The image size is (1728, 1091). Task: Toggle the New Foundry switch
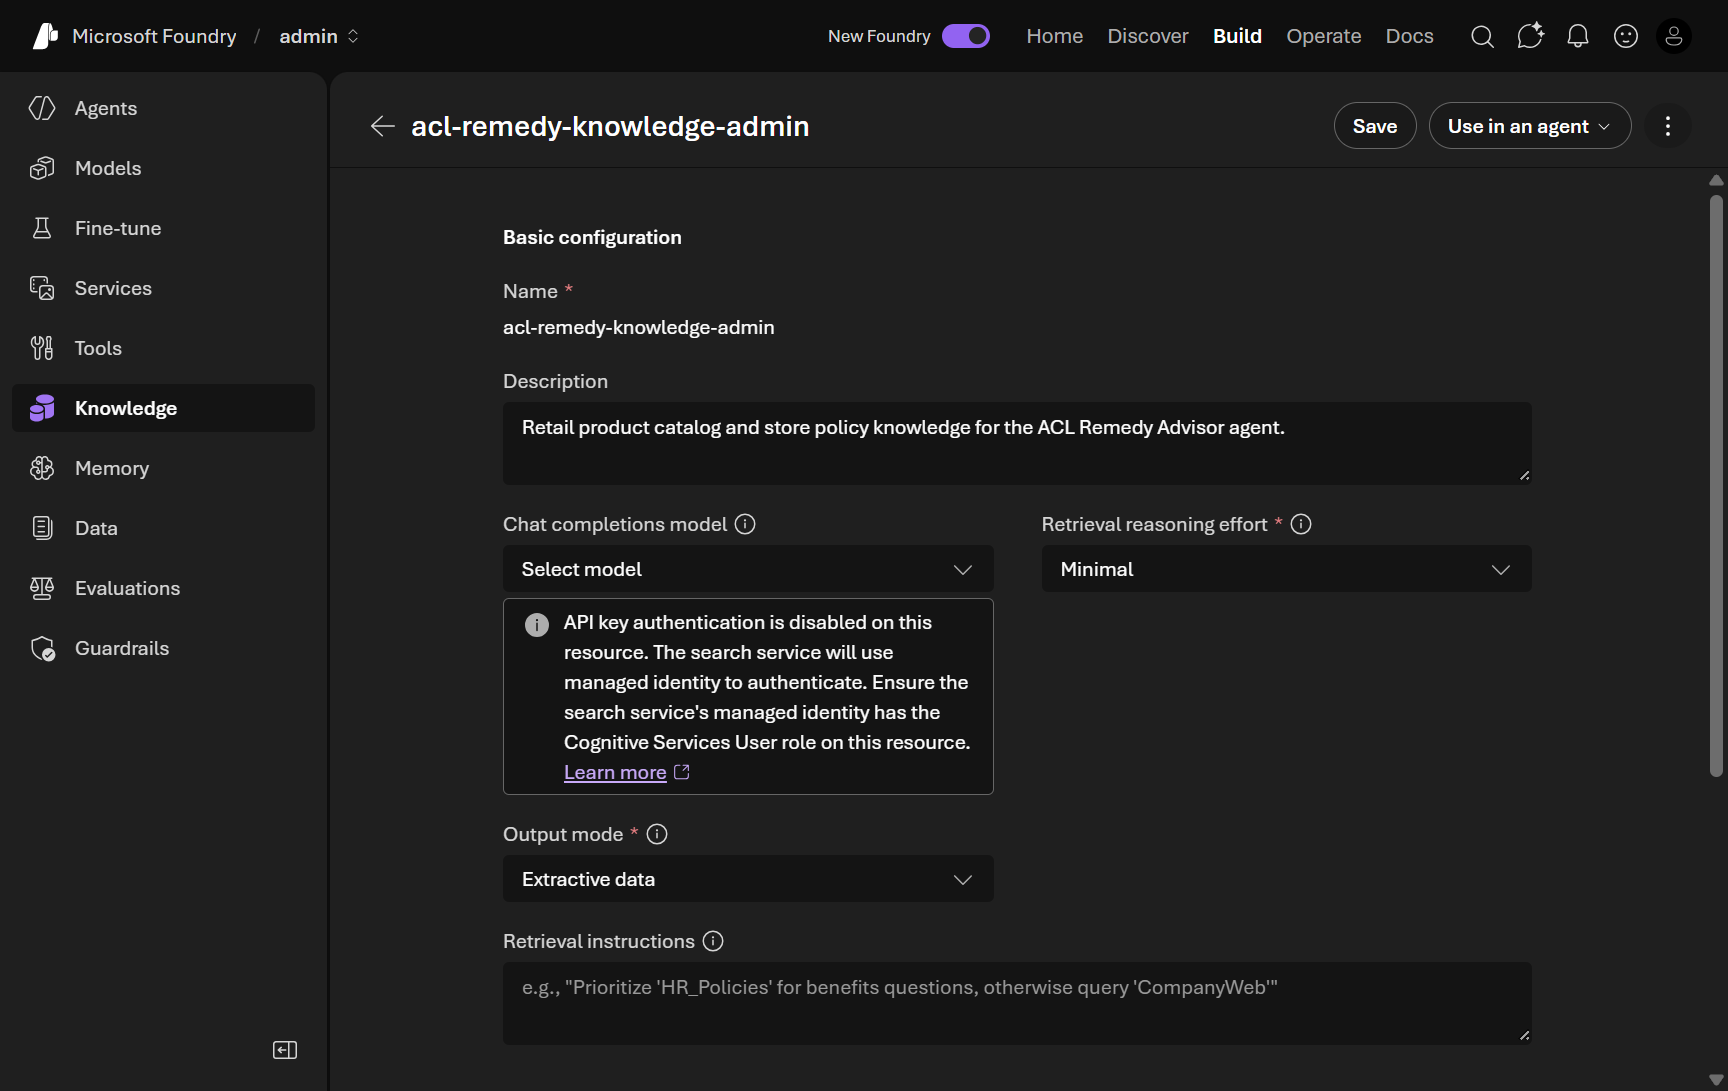click(966, 36)
